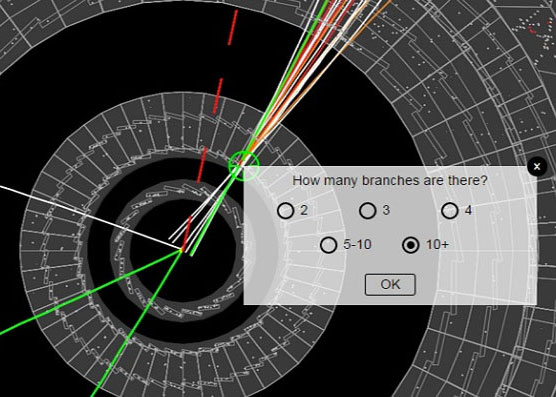Screen dimensions: 556x397
Task: Click the "How many branches are there?" question text
Action: (390, 180)
